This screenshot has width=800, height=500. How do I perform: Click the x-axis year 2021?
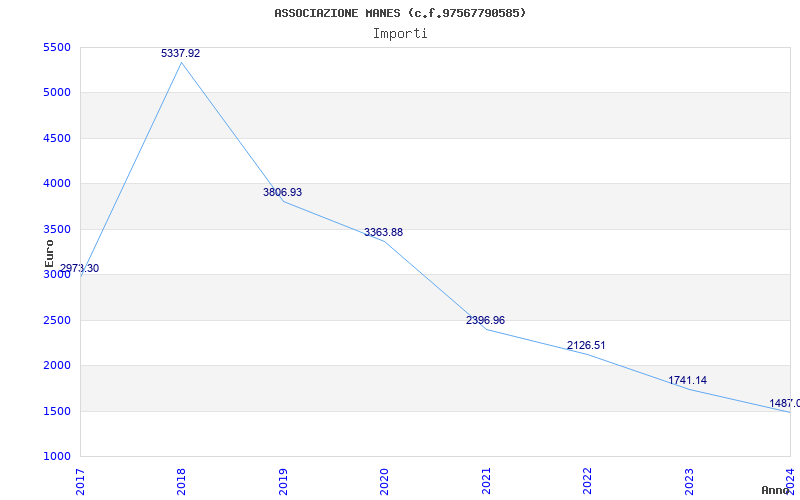click(485, 482)
